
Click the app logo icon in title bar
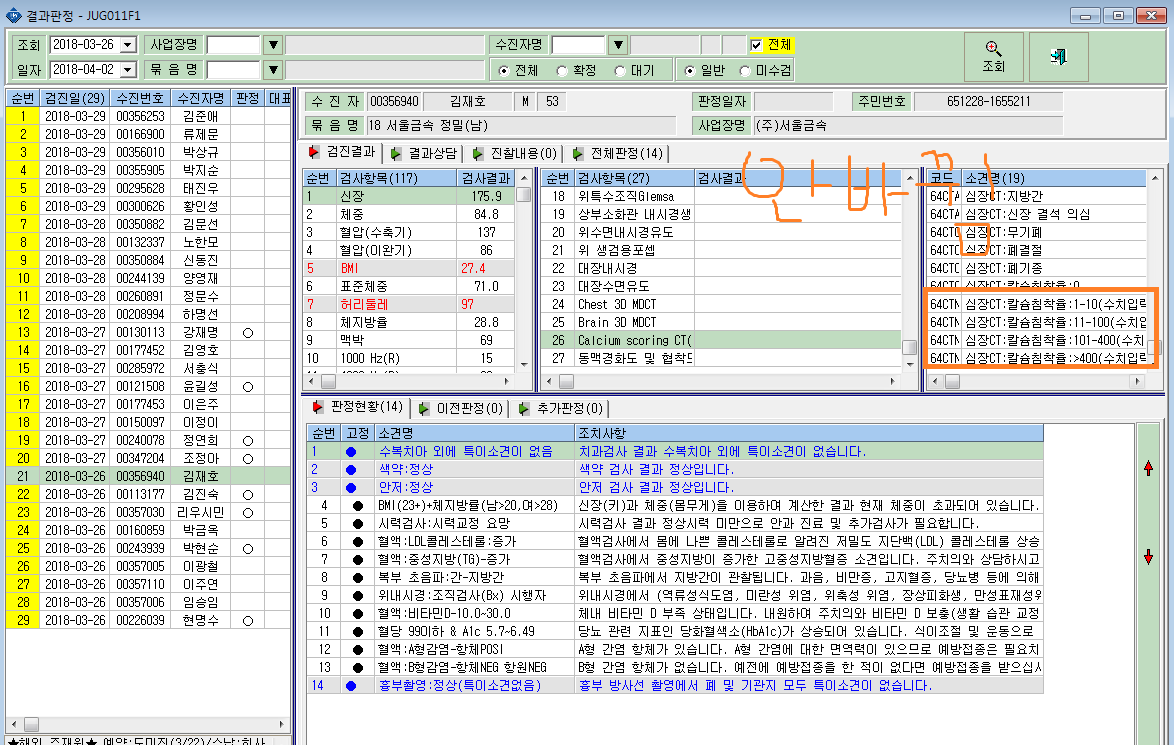click(13, 15)
